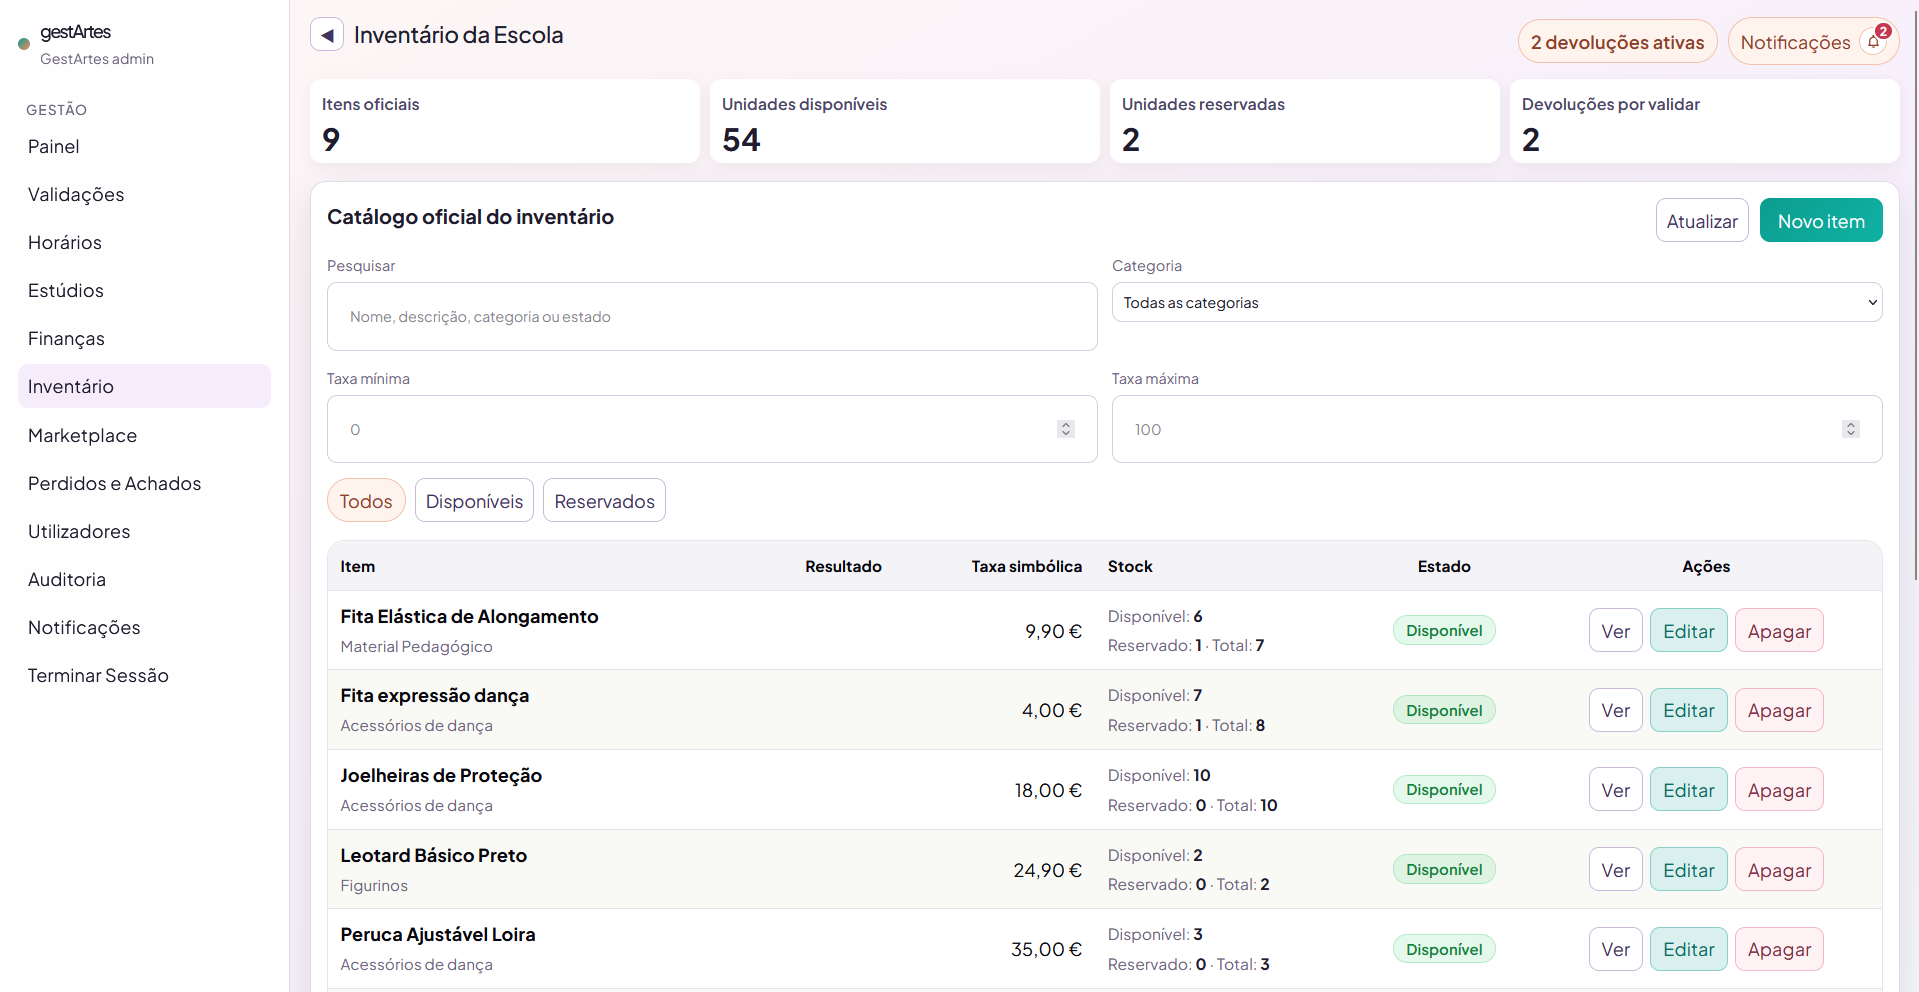The height and width of the screenshot is (992, 1919).
Task: Open Horários in sidebar
Action: [144, 242]
